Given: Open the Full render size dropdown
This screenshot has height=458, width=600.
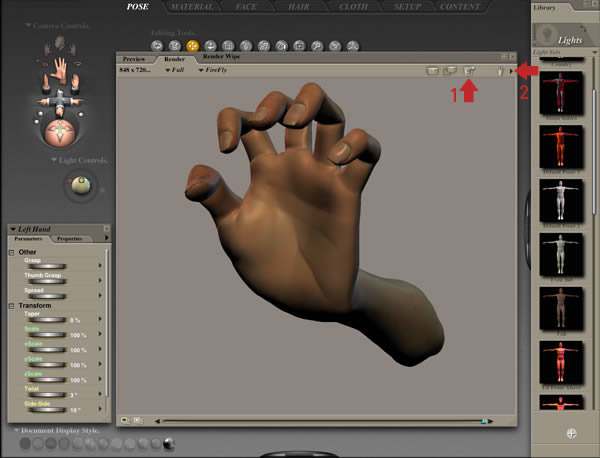Looking at the screenshot, I should 175,70.
